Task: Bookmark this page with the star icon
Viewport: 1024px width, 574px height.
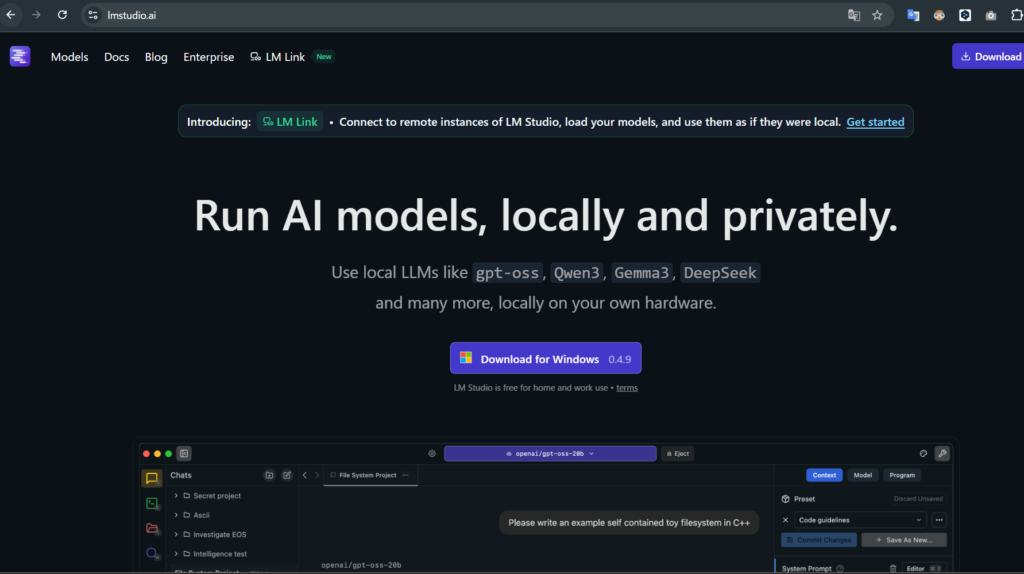Action: click(877, 15)
